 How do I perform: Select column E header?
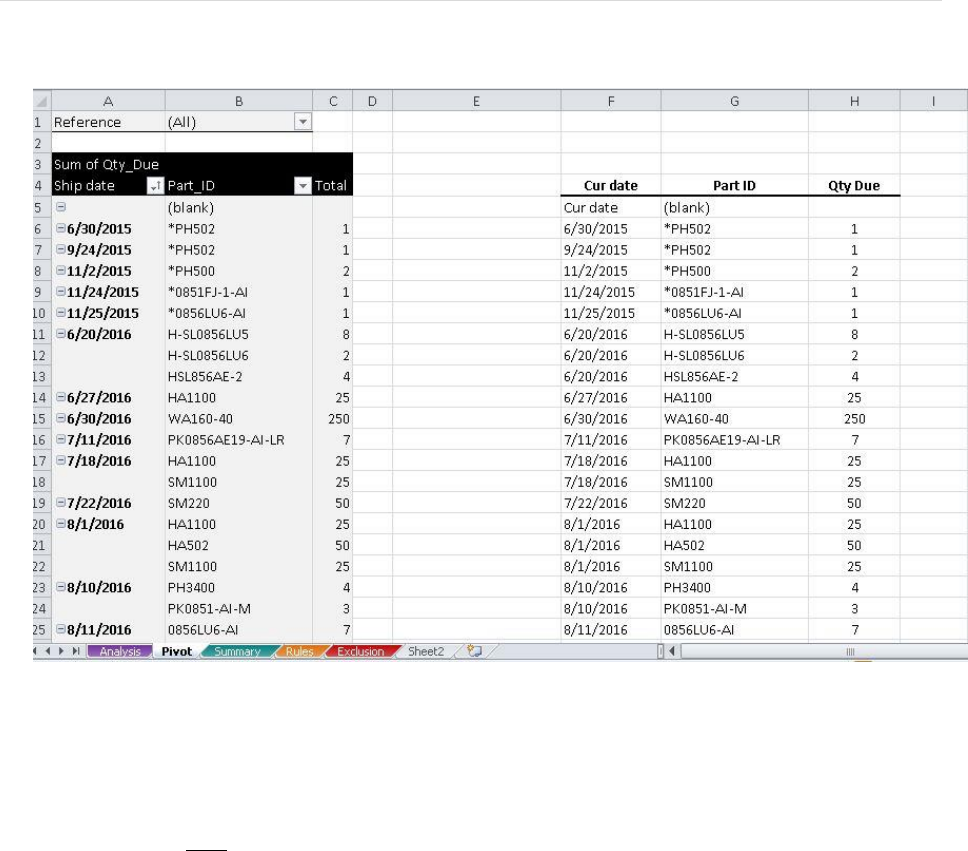tap(476, 101)
